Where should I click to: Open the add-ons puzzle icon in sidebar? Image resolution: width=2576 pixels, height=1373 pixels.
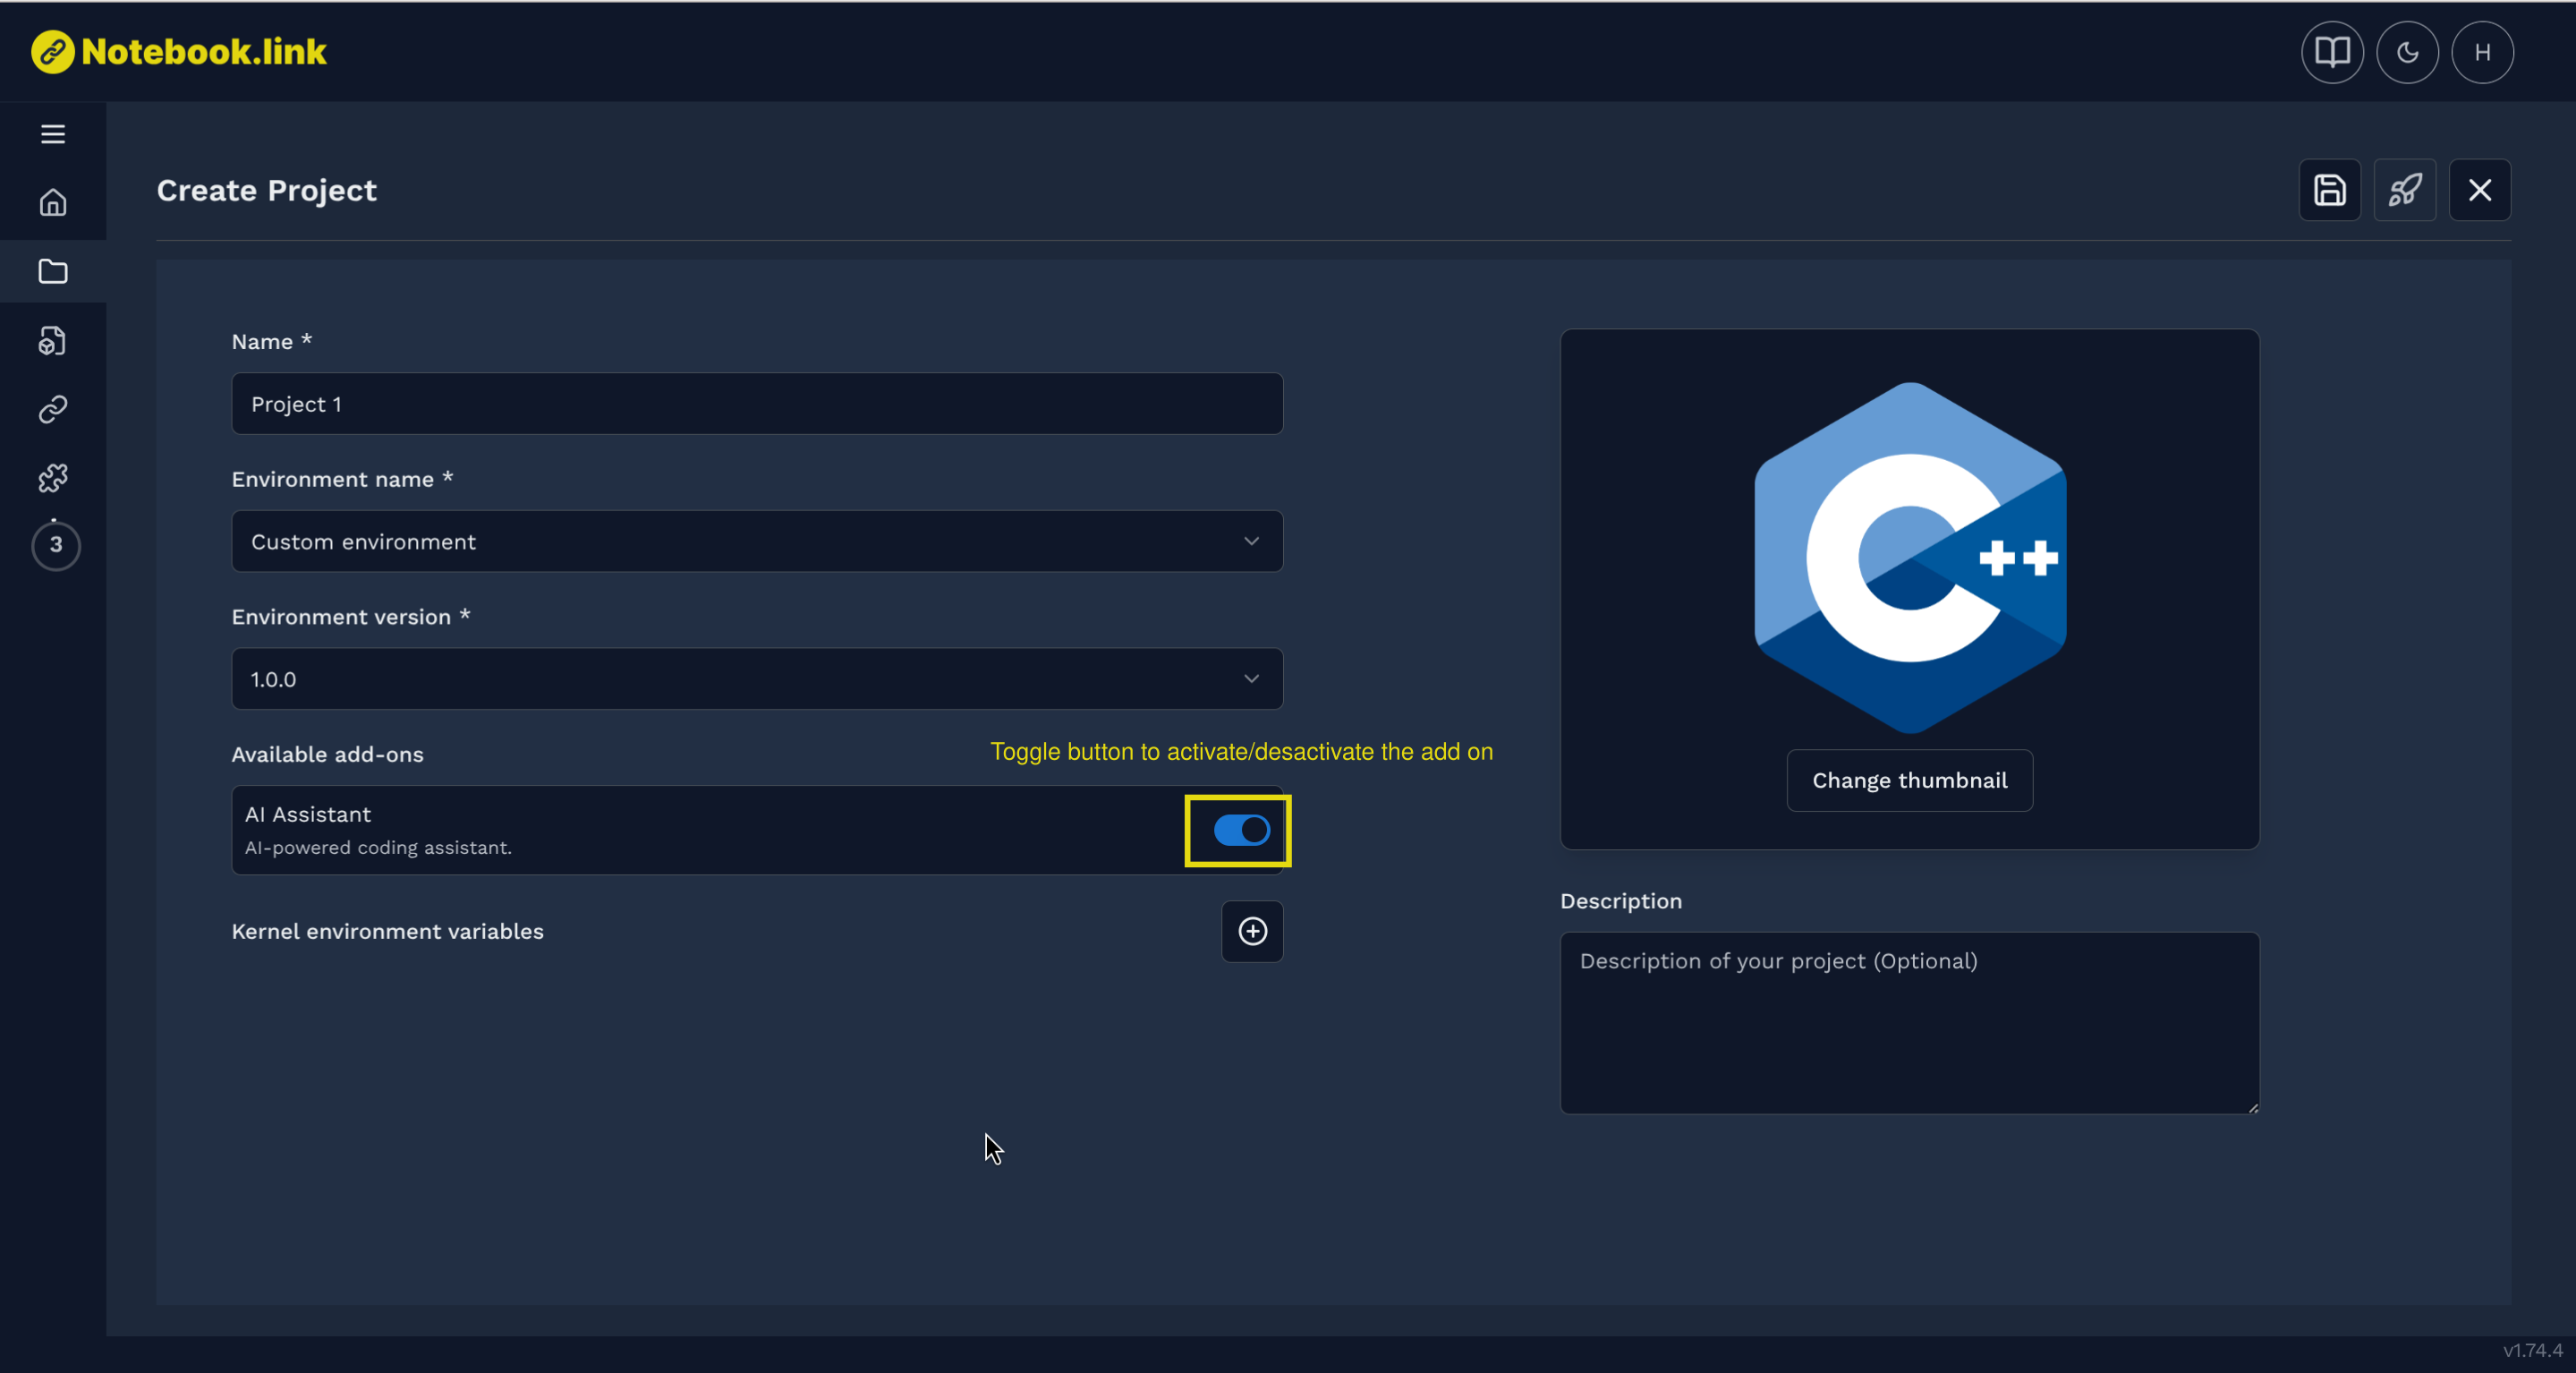tap(53, 478)
